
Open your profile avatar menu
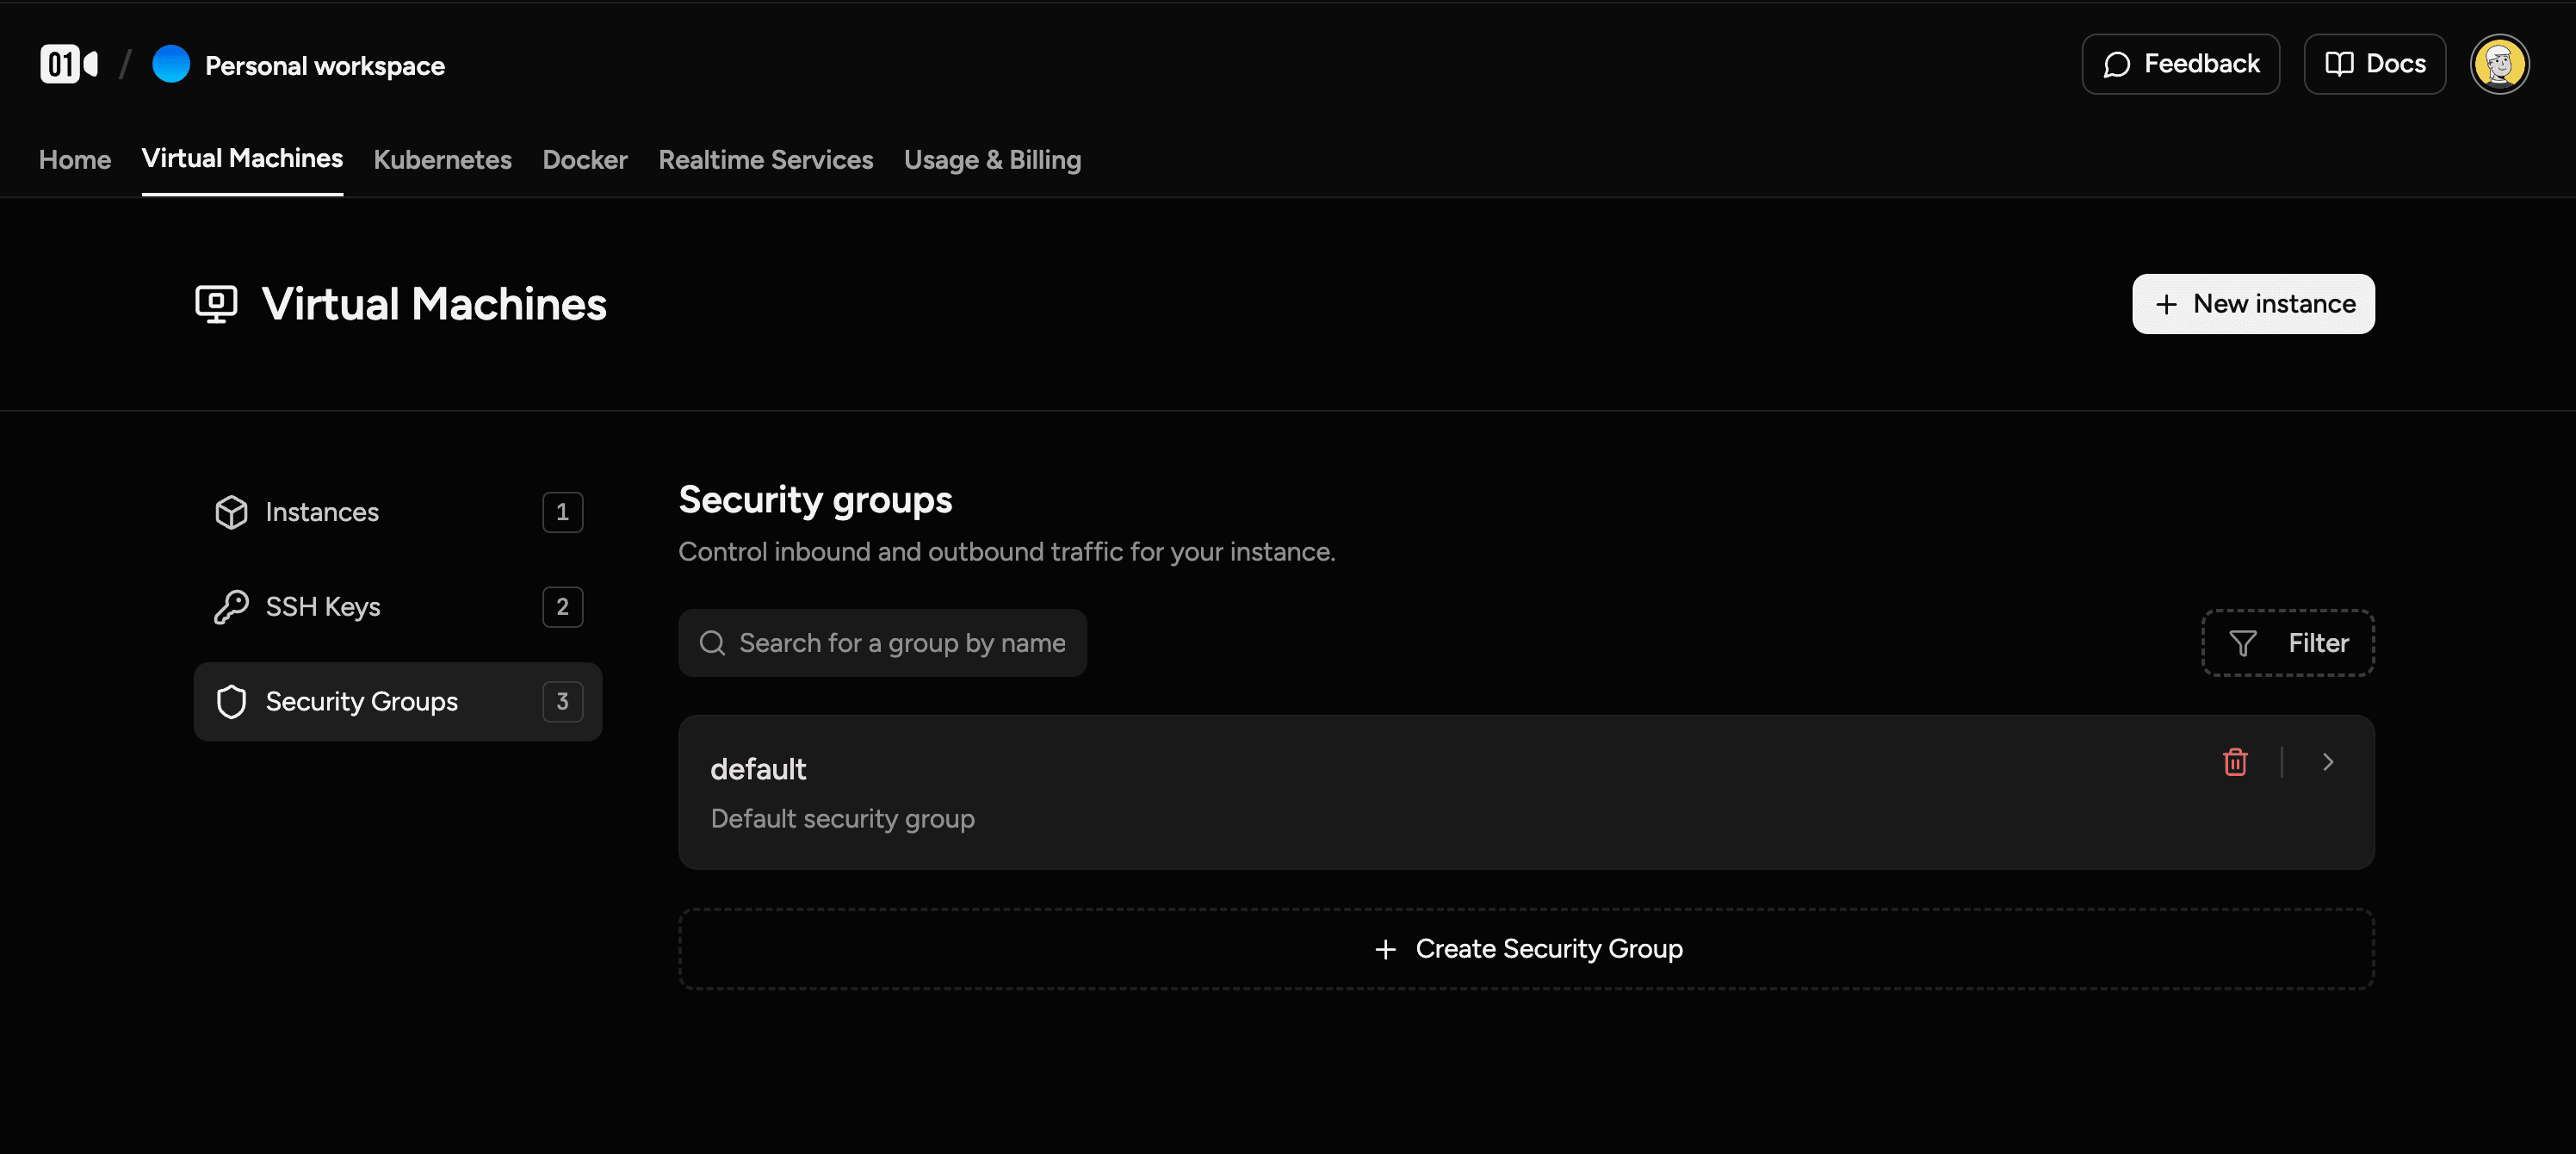tap(2500, 63)
